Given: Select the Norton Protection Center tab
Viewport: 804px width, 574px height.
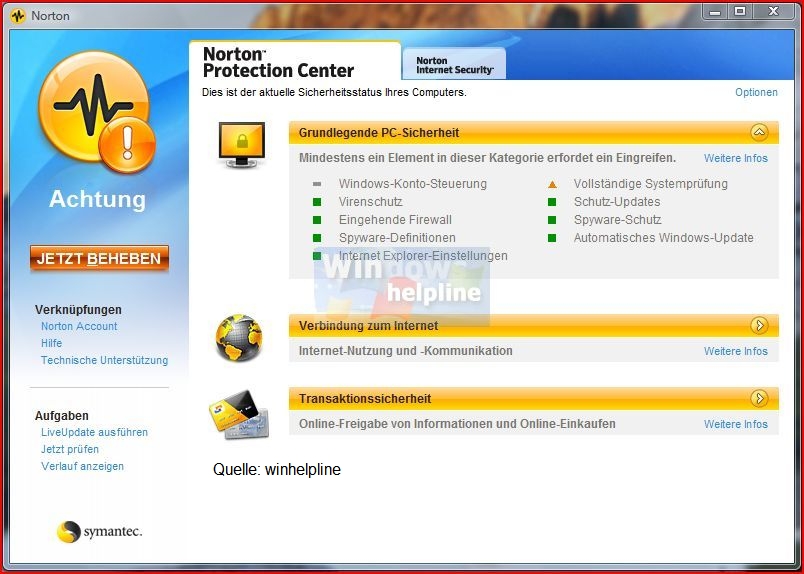Looking at the screenshot, I should point(295,62).
